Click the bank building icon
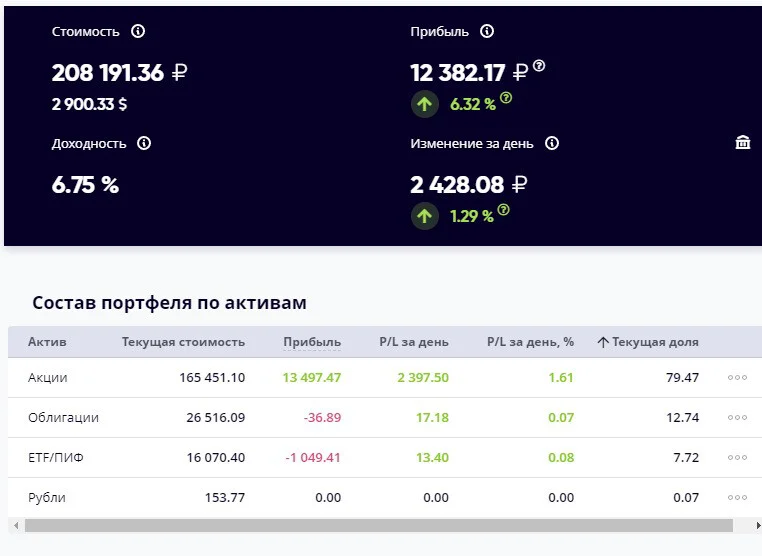 tap(743, 142)
